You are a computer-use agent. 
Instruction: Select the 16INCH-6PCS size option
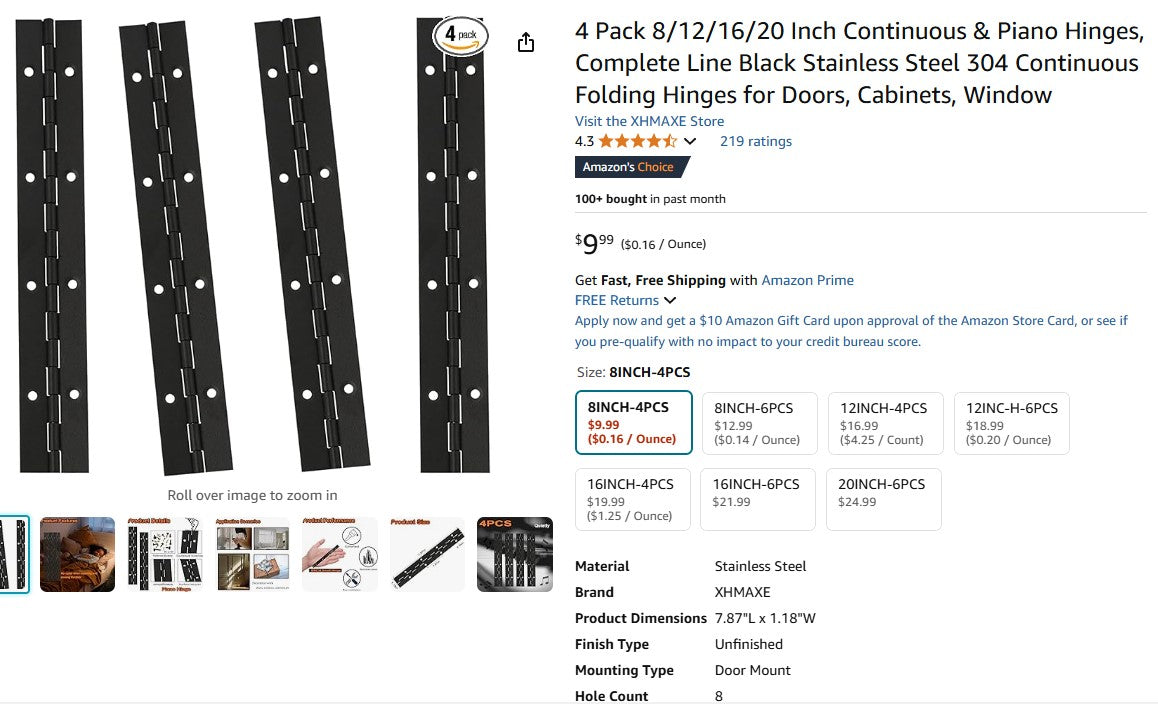pos(757,499)
